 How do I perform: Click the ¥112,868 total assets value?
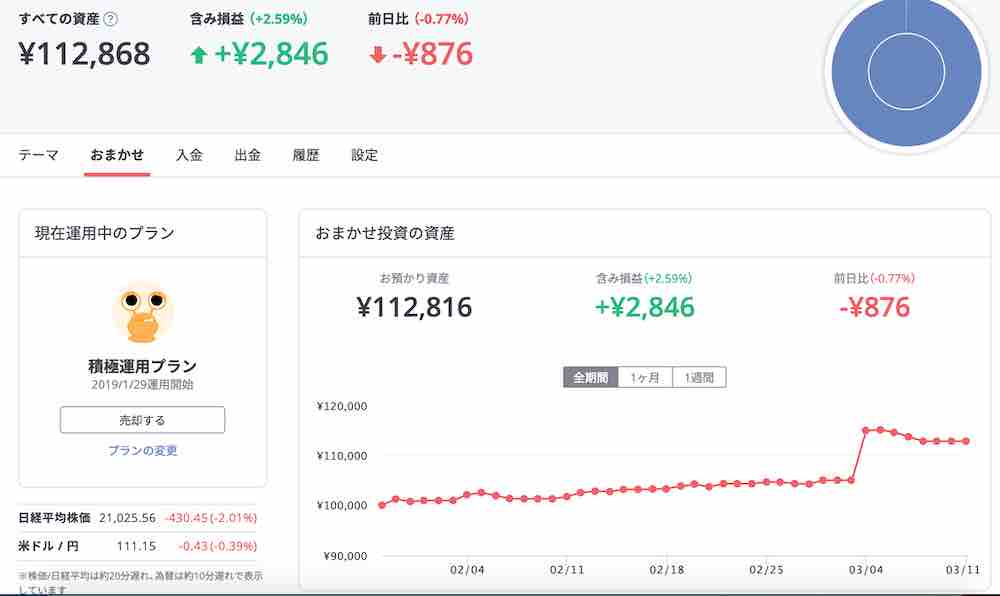84,54
